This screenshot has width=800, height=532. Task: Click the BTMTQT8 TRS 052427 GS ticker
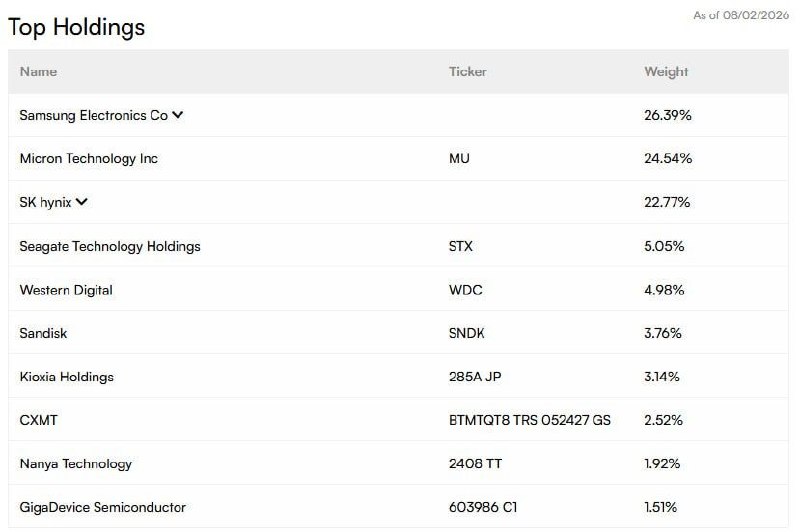pyautogui.click(x=530, y=420)
